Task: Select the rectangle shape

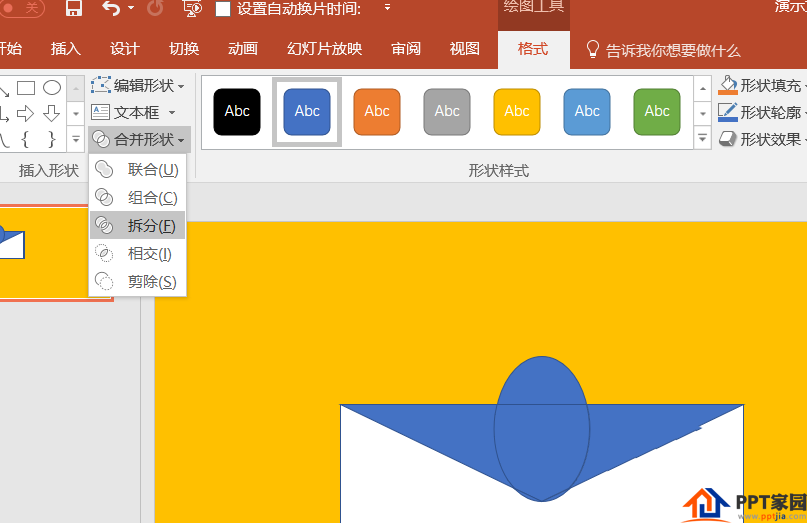Action: [x=26, y=88]
